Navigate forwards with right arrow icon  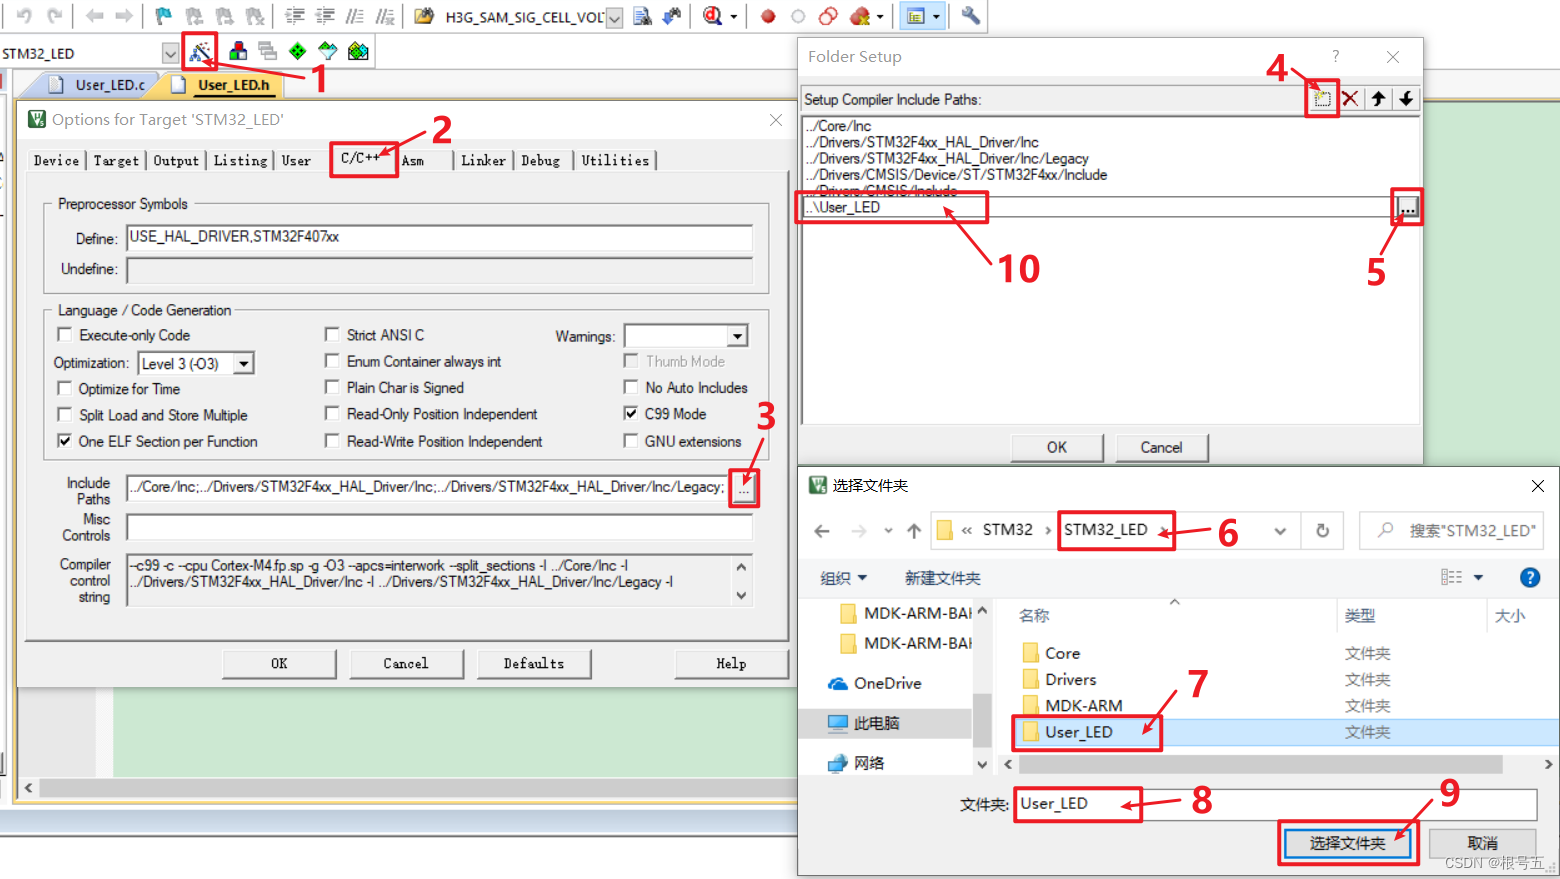[124, 16]
